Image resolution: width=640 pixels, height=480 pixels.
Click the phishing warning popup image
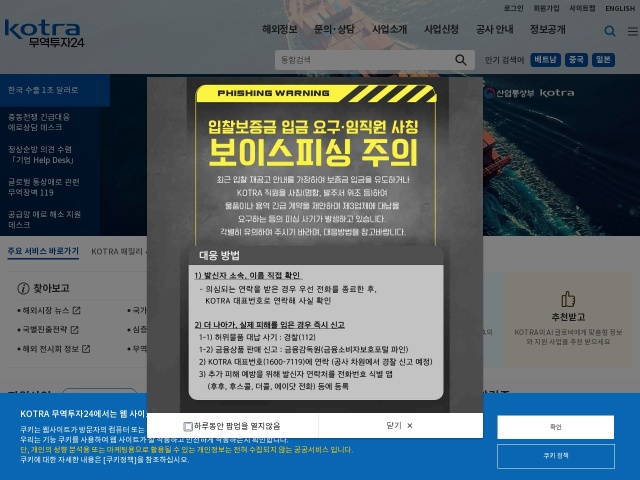(315, 245)
